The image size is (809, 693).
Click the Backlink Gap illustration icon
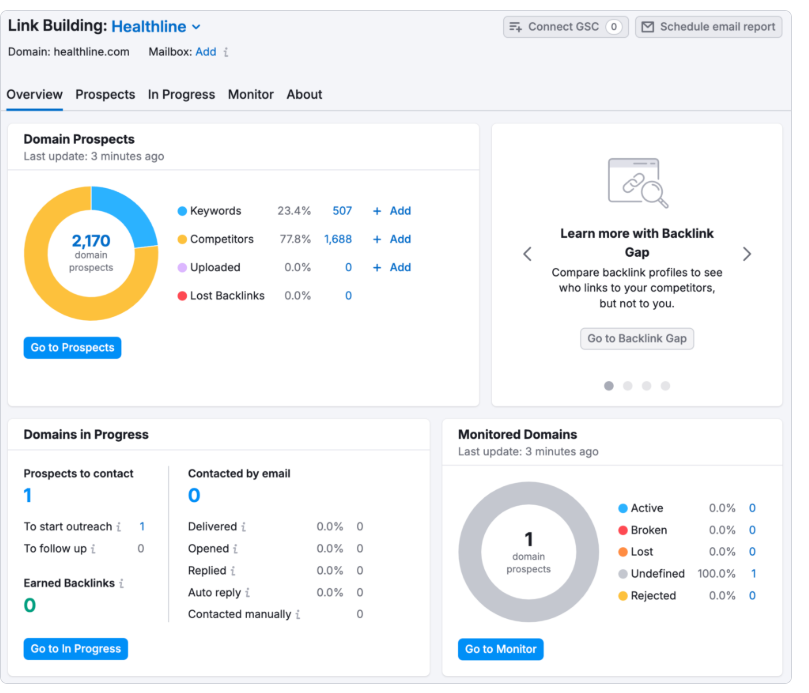click(638, 183)
